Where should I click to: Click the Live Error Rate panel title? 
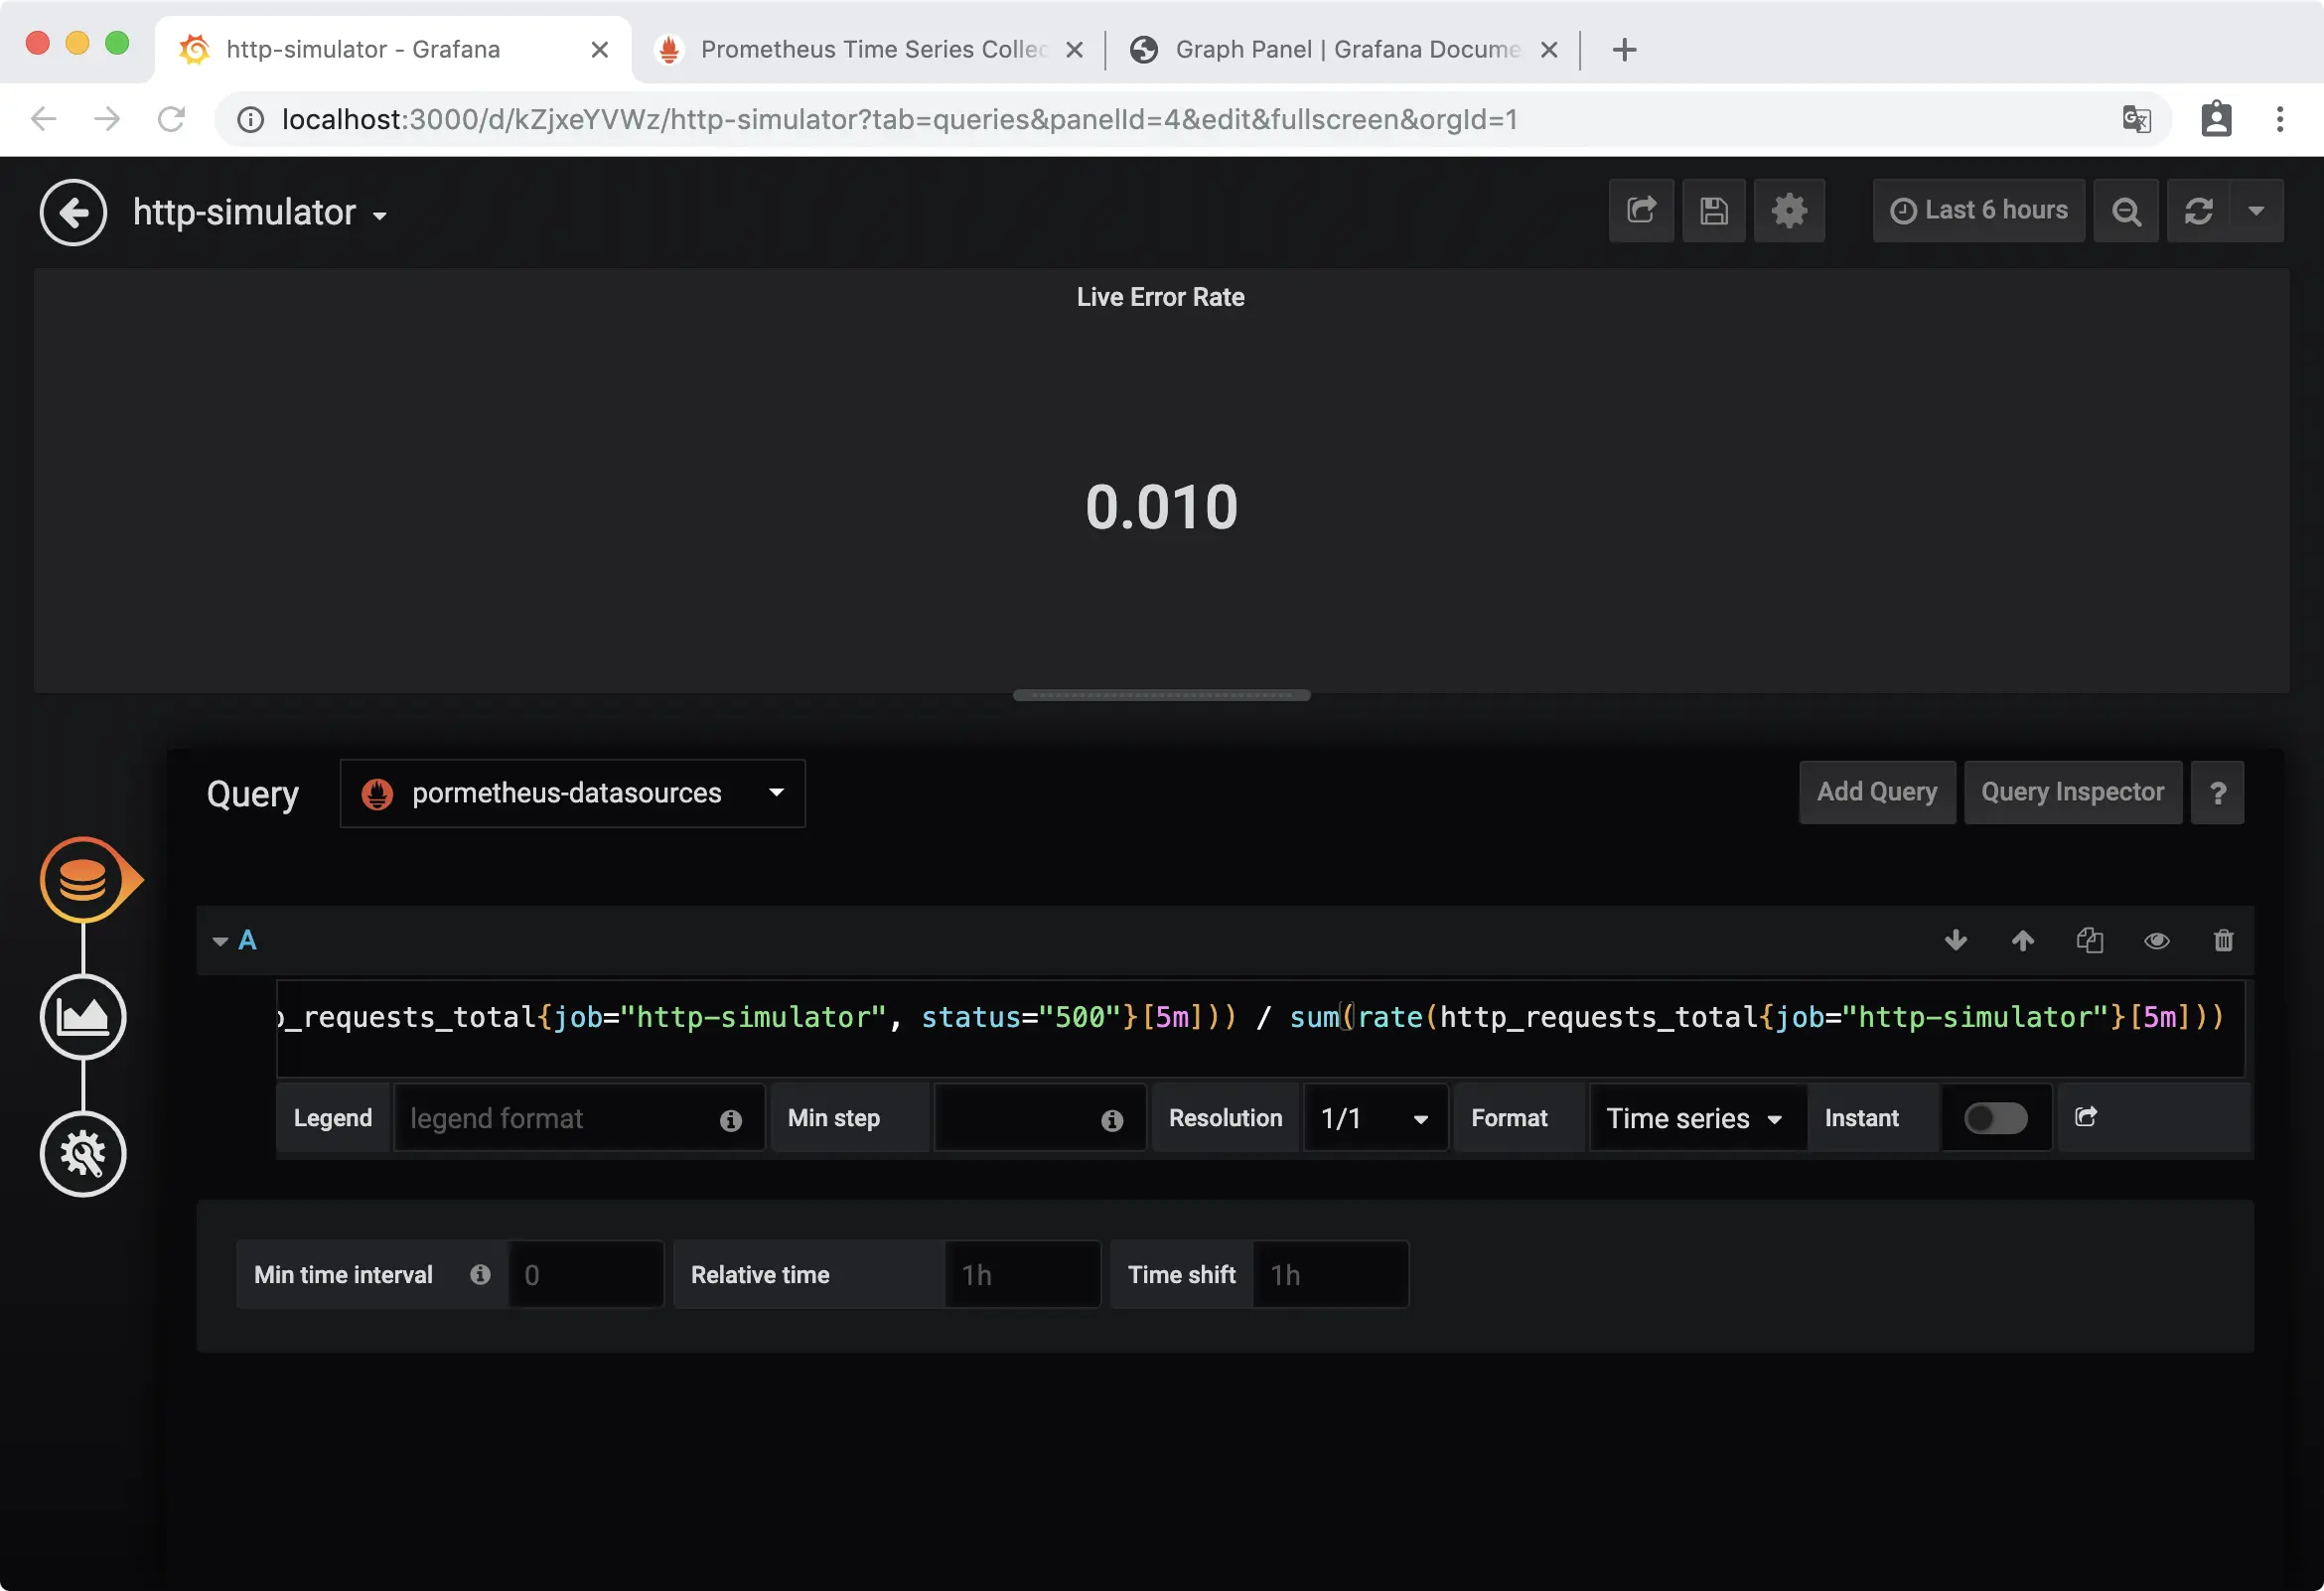[x=1160, y=297]
